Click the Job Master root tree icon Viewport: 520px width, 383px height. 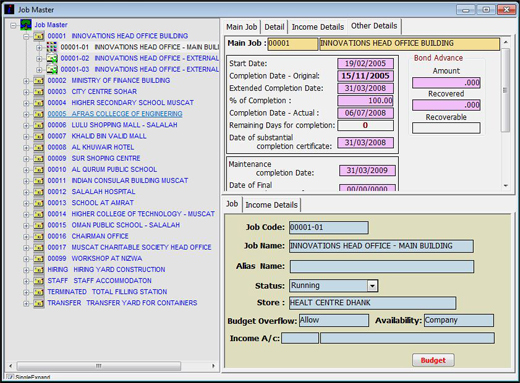point(26,25)
